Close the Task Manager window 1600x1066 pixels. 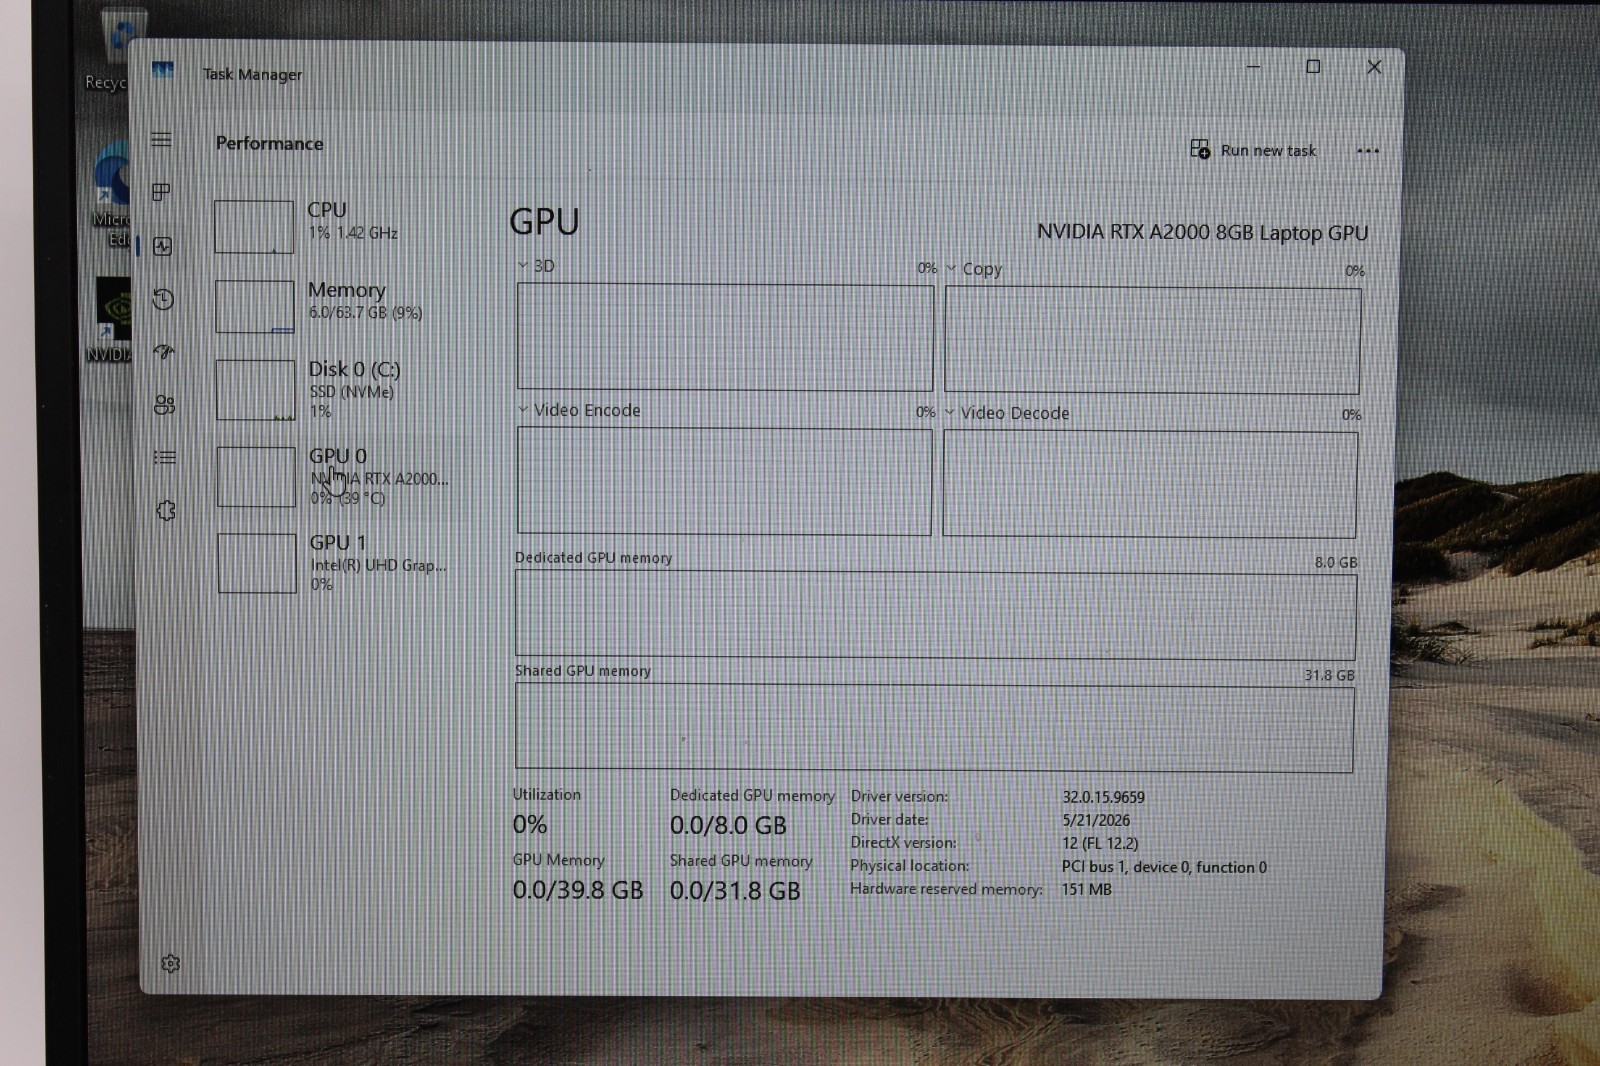click(x=1374, y=66)
